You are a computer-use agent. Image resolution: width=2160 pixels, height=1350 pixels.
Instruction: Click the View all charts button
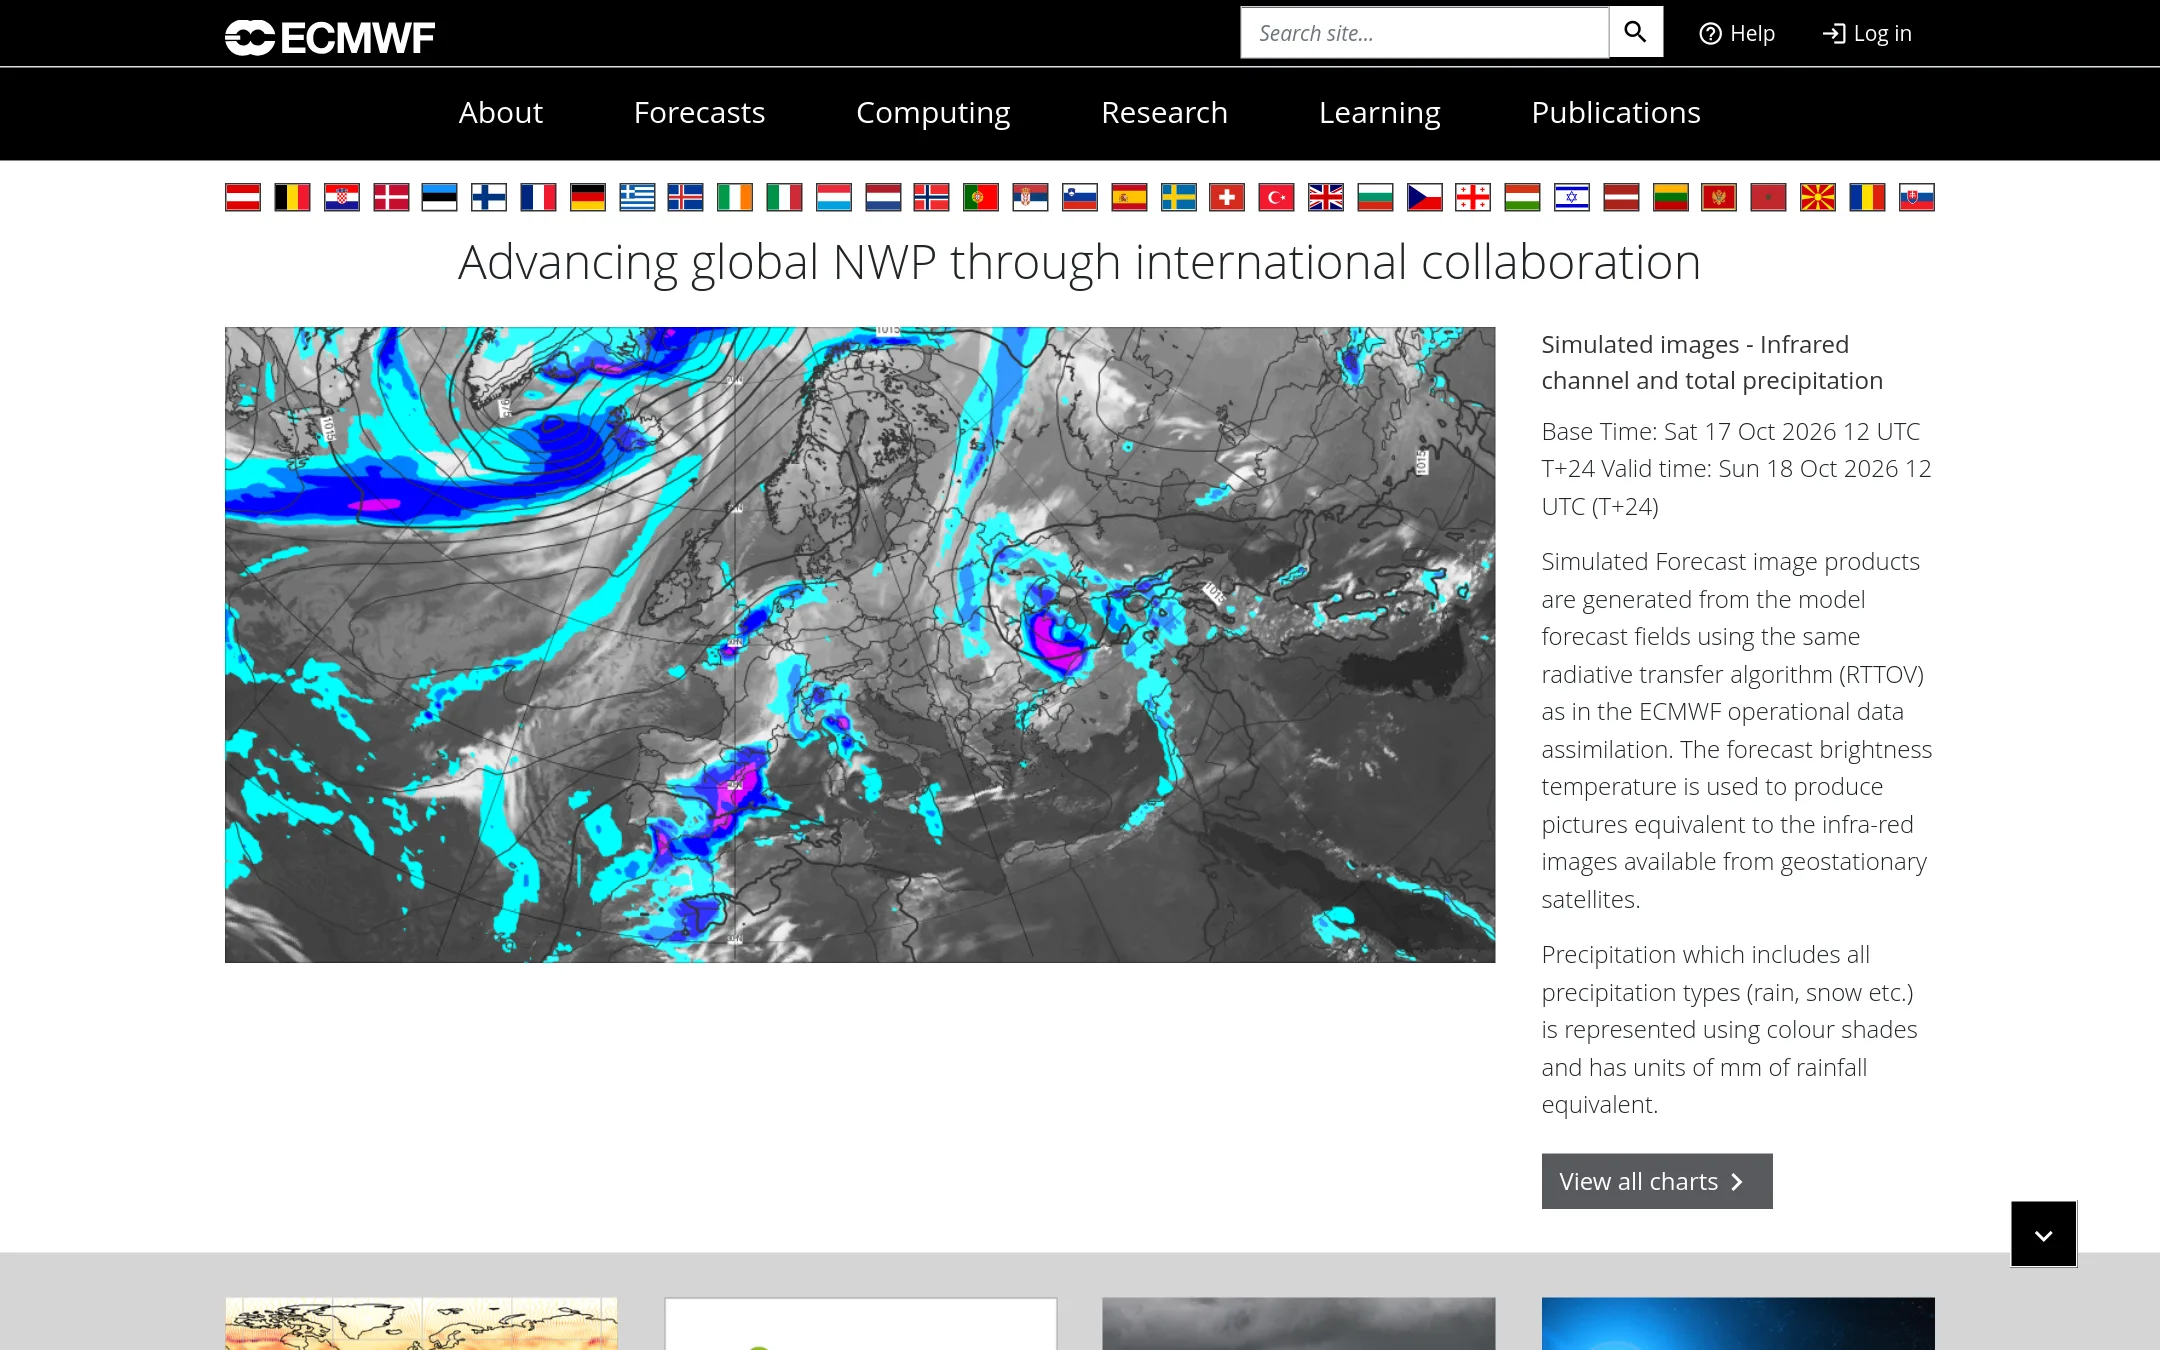pos(1657,1181)
